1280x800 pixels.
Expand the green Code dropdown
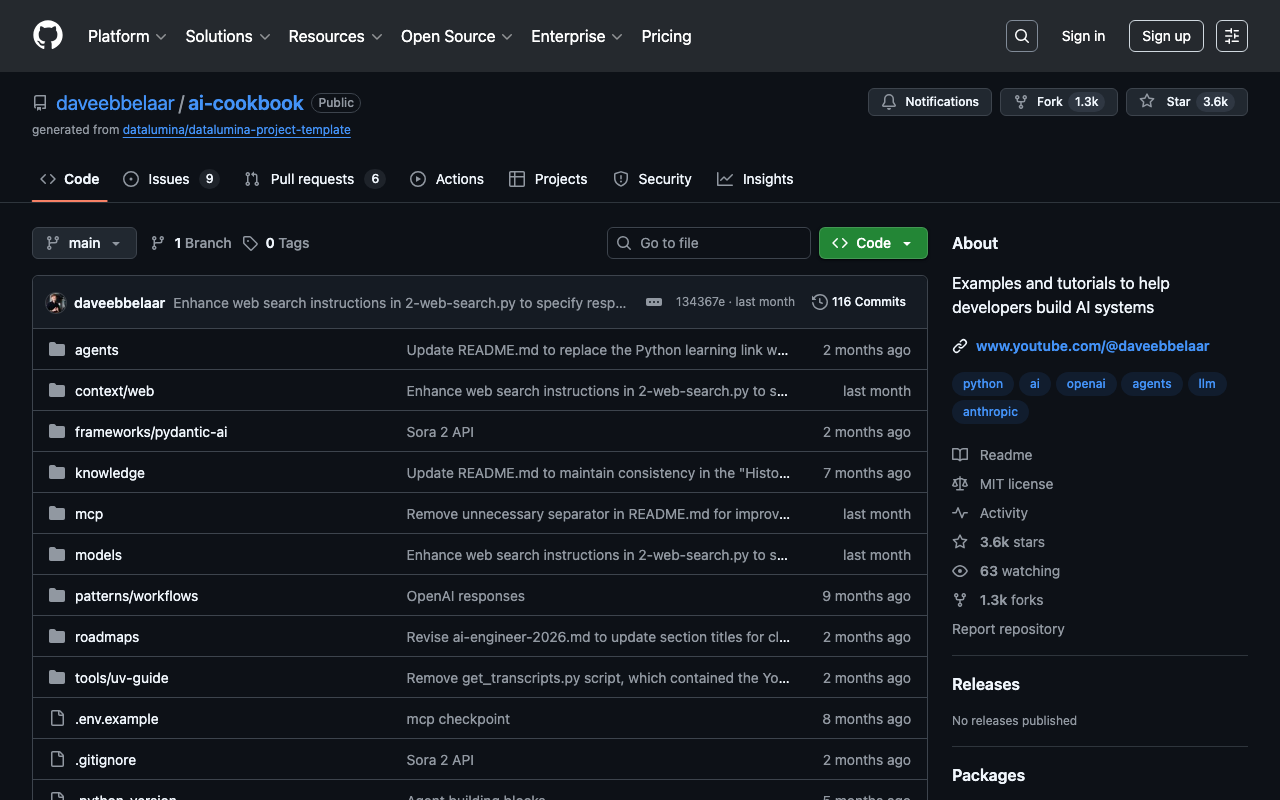[873, 243]
